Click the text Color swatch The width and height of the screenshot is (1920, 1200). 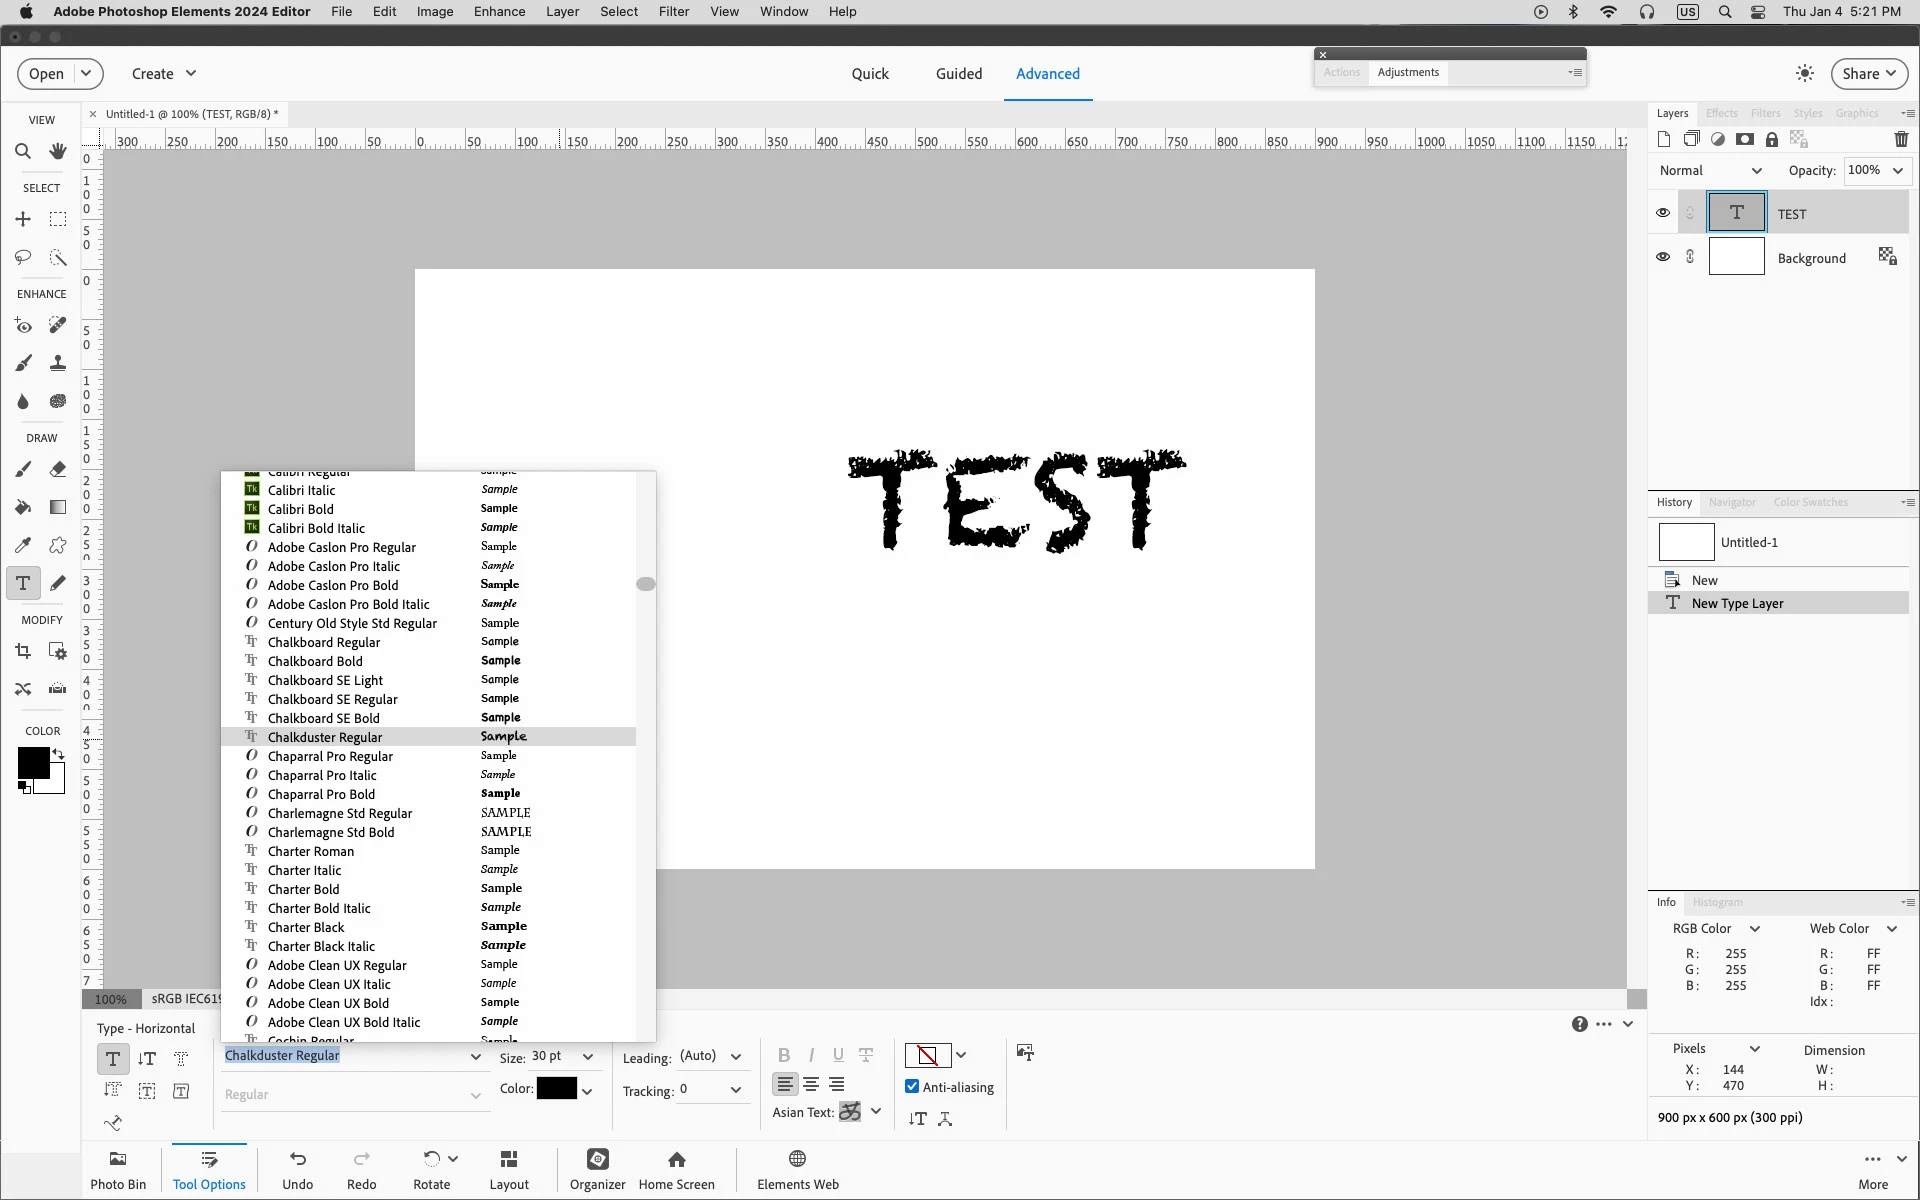pyautogui.click(x=556, y=1089)
